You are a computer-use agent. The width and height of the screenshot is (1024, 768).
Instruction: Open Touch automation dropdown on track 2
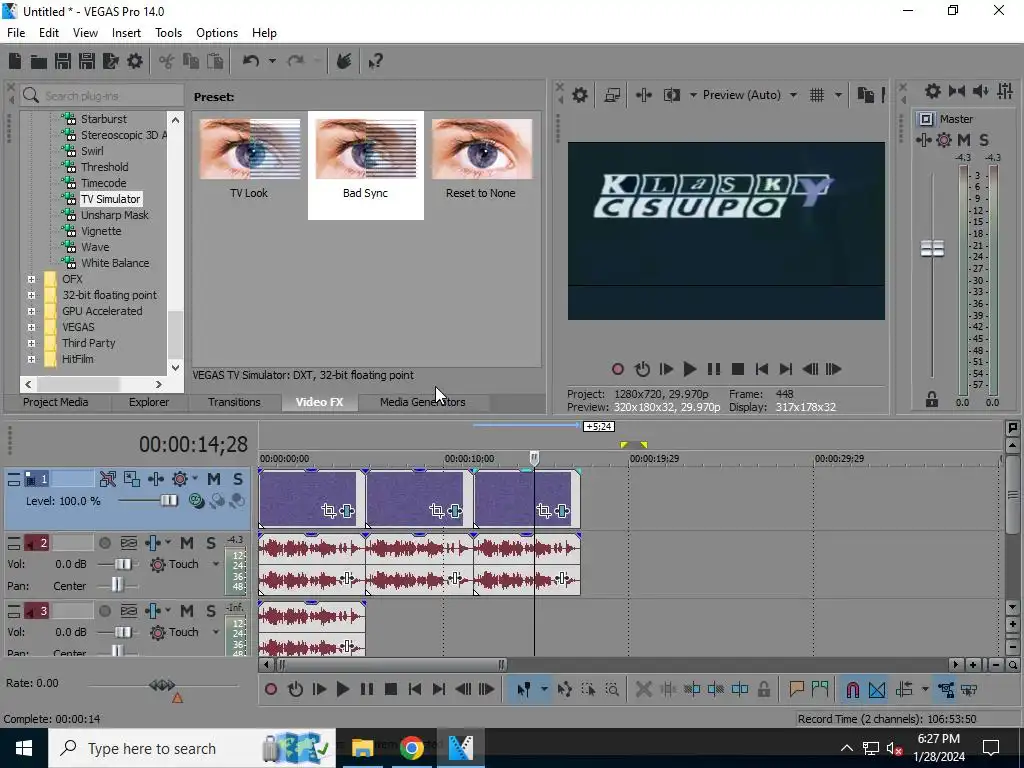[216, 564]
